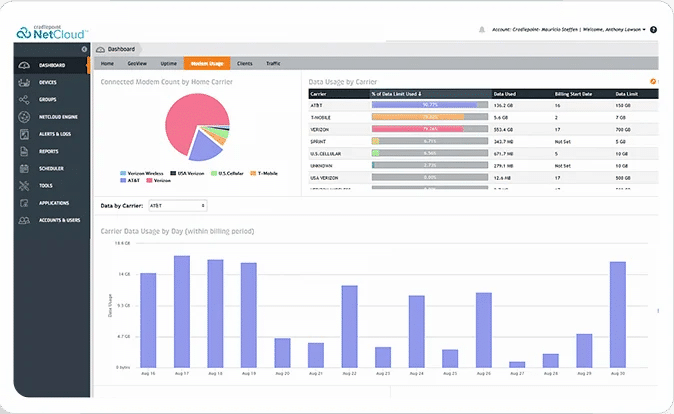674x414 pixels.
Task: Select the Modem Usage tab
Action: coord(207,63)
